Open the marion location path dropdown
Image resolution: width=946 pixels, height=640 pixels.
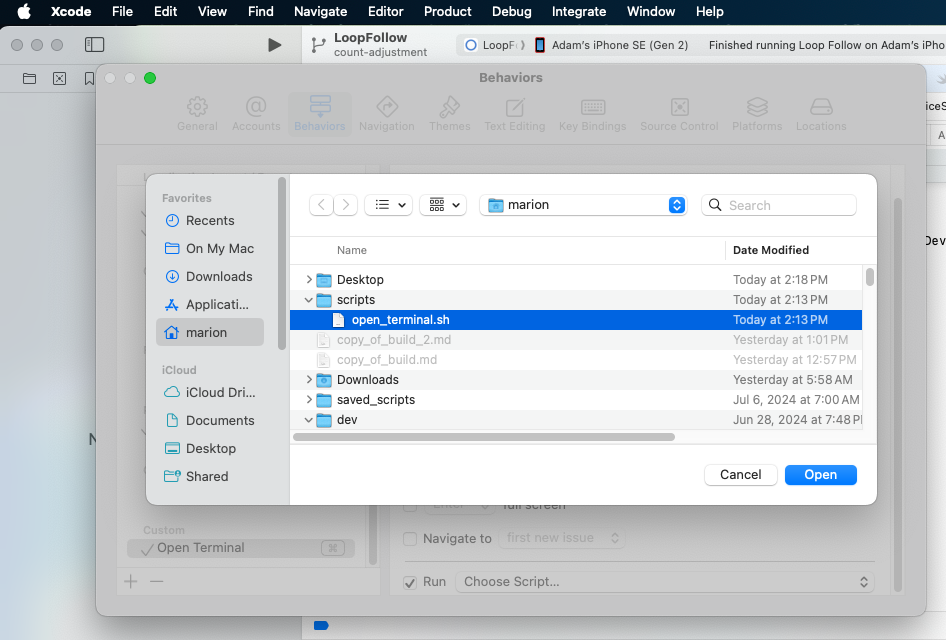click(585, 205)
